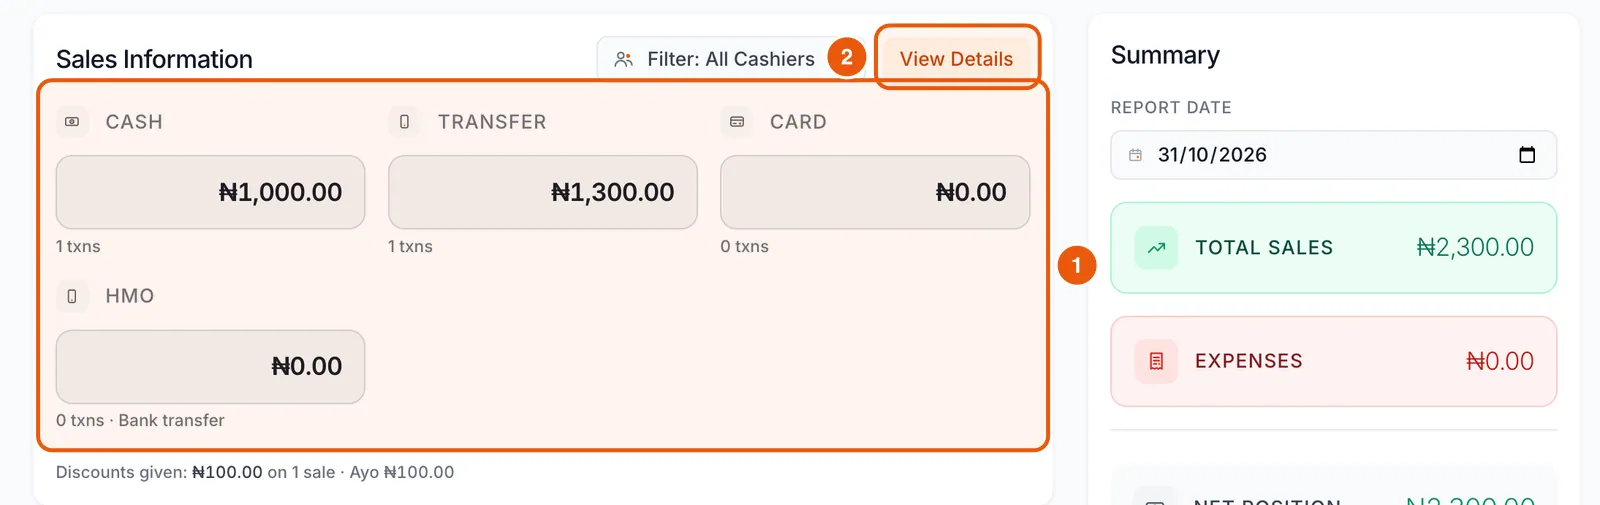
Task: Click the Discounts given summary text
Action: (x=255, y=472)
